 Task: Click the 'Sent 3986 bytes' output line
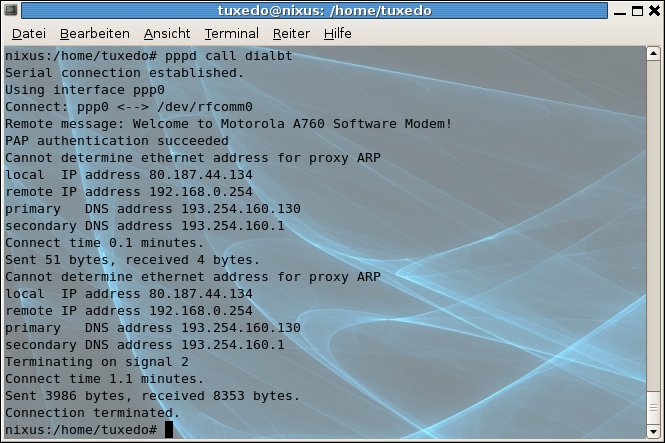(x=152, y=396)
